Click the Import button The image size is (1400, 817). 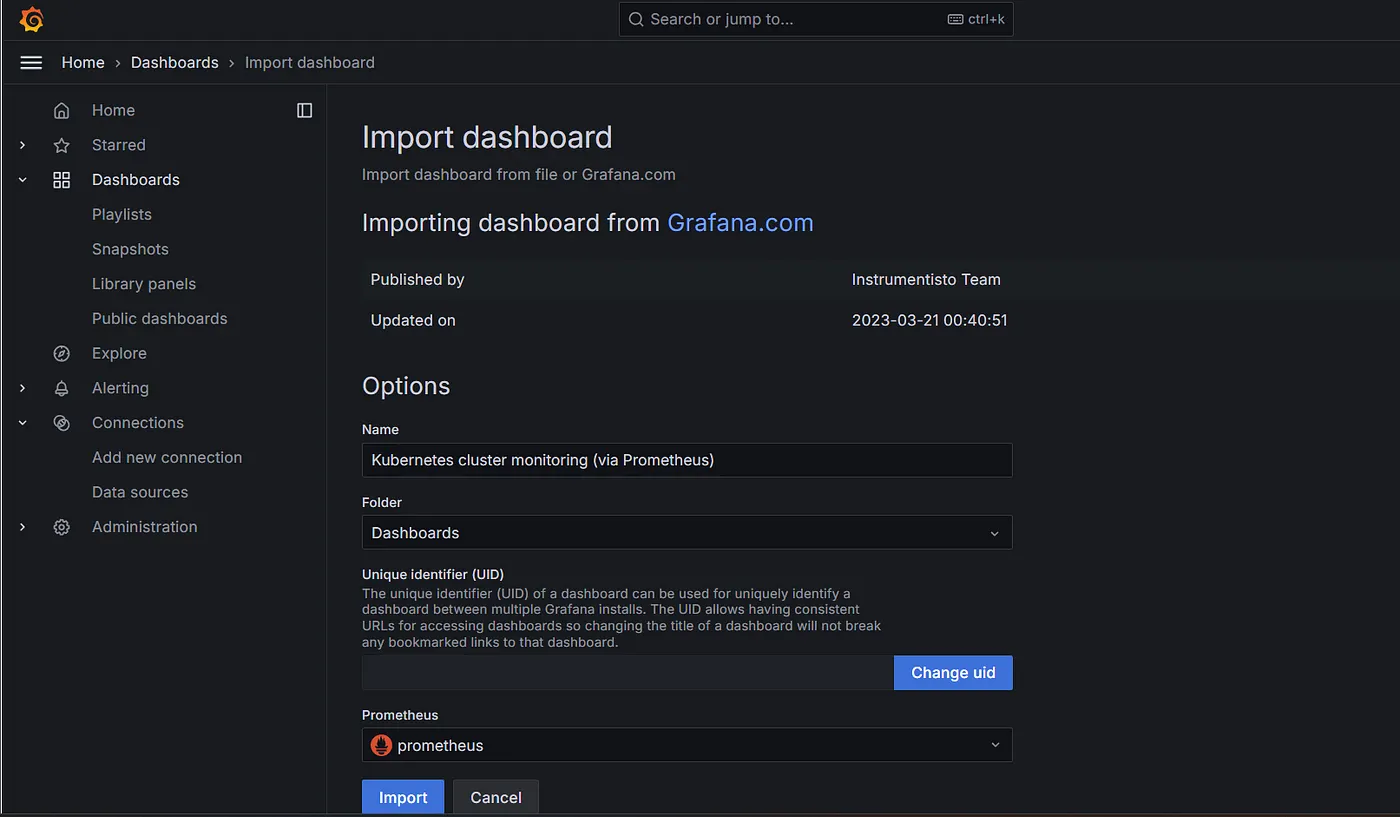(x=403, y=797)
